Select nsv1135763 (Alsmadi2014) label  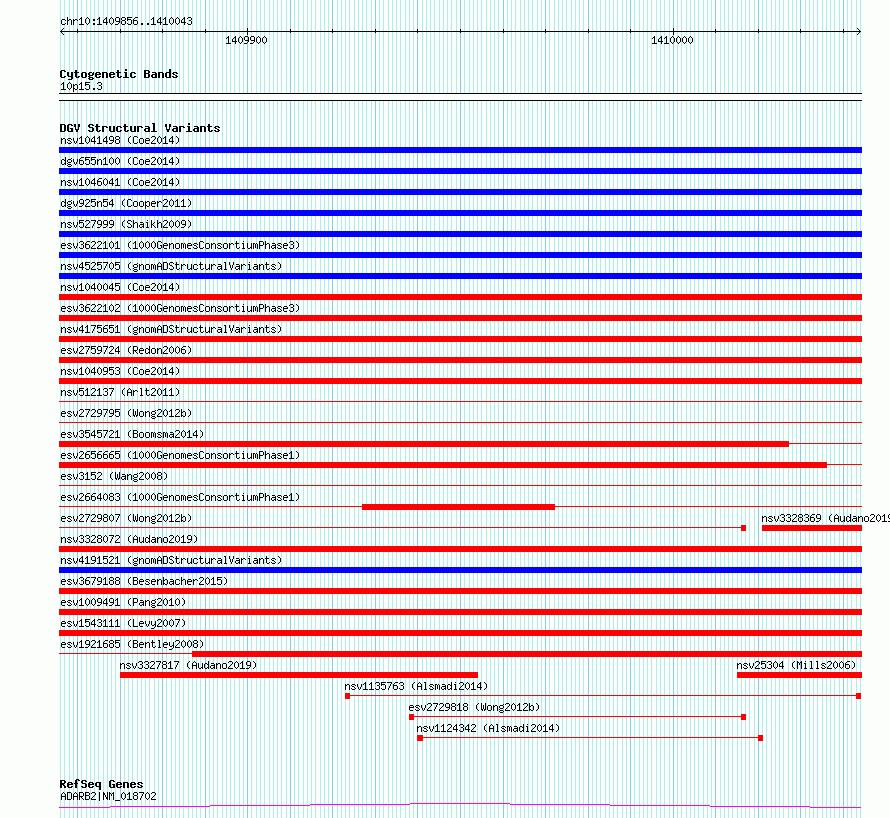point(416,686)
